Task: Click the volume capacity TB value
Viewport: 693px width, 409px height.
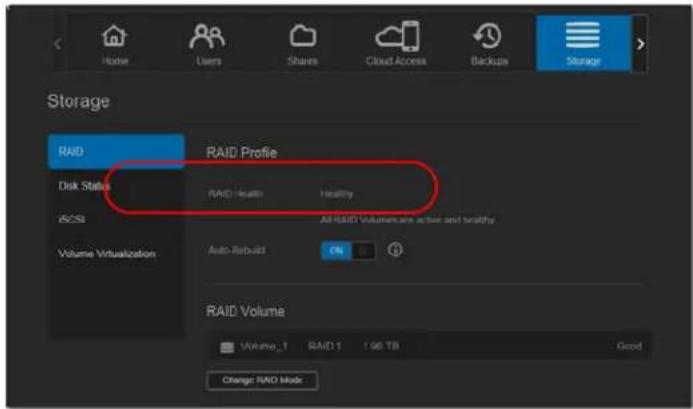Action: [381, 346]
